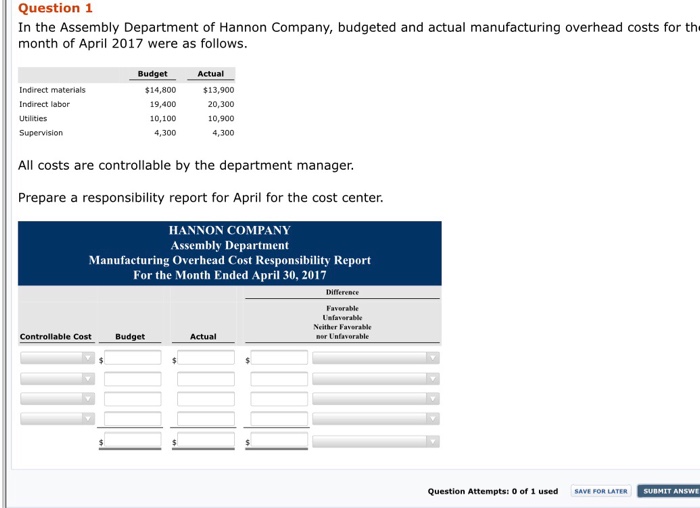Click budget value 10,100
The height and width of the screenshot is (508, 700).
click(x=163, y=118)
